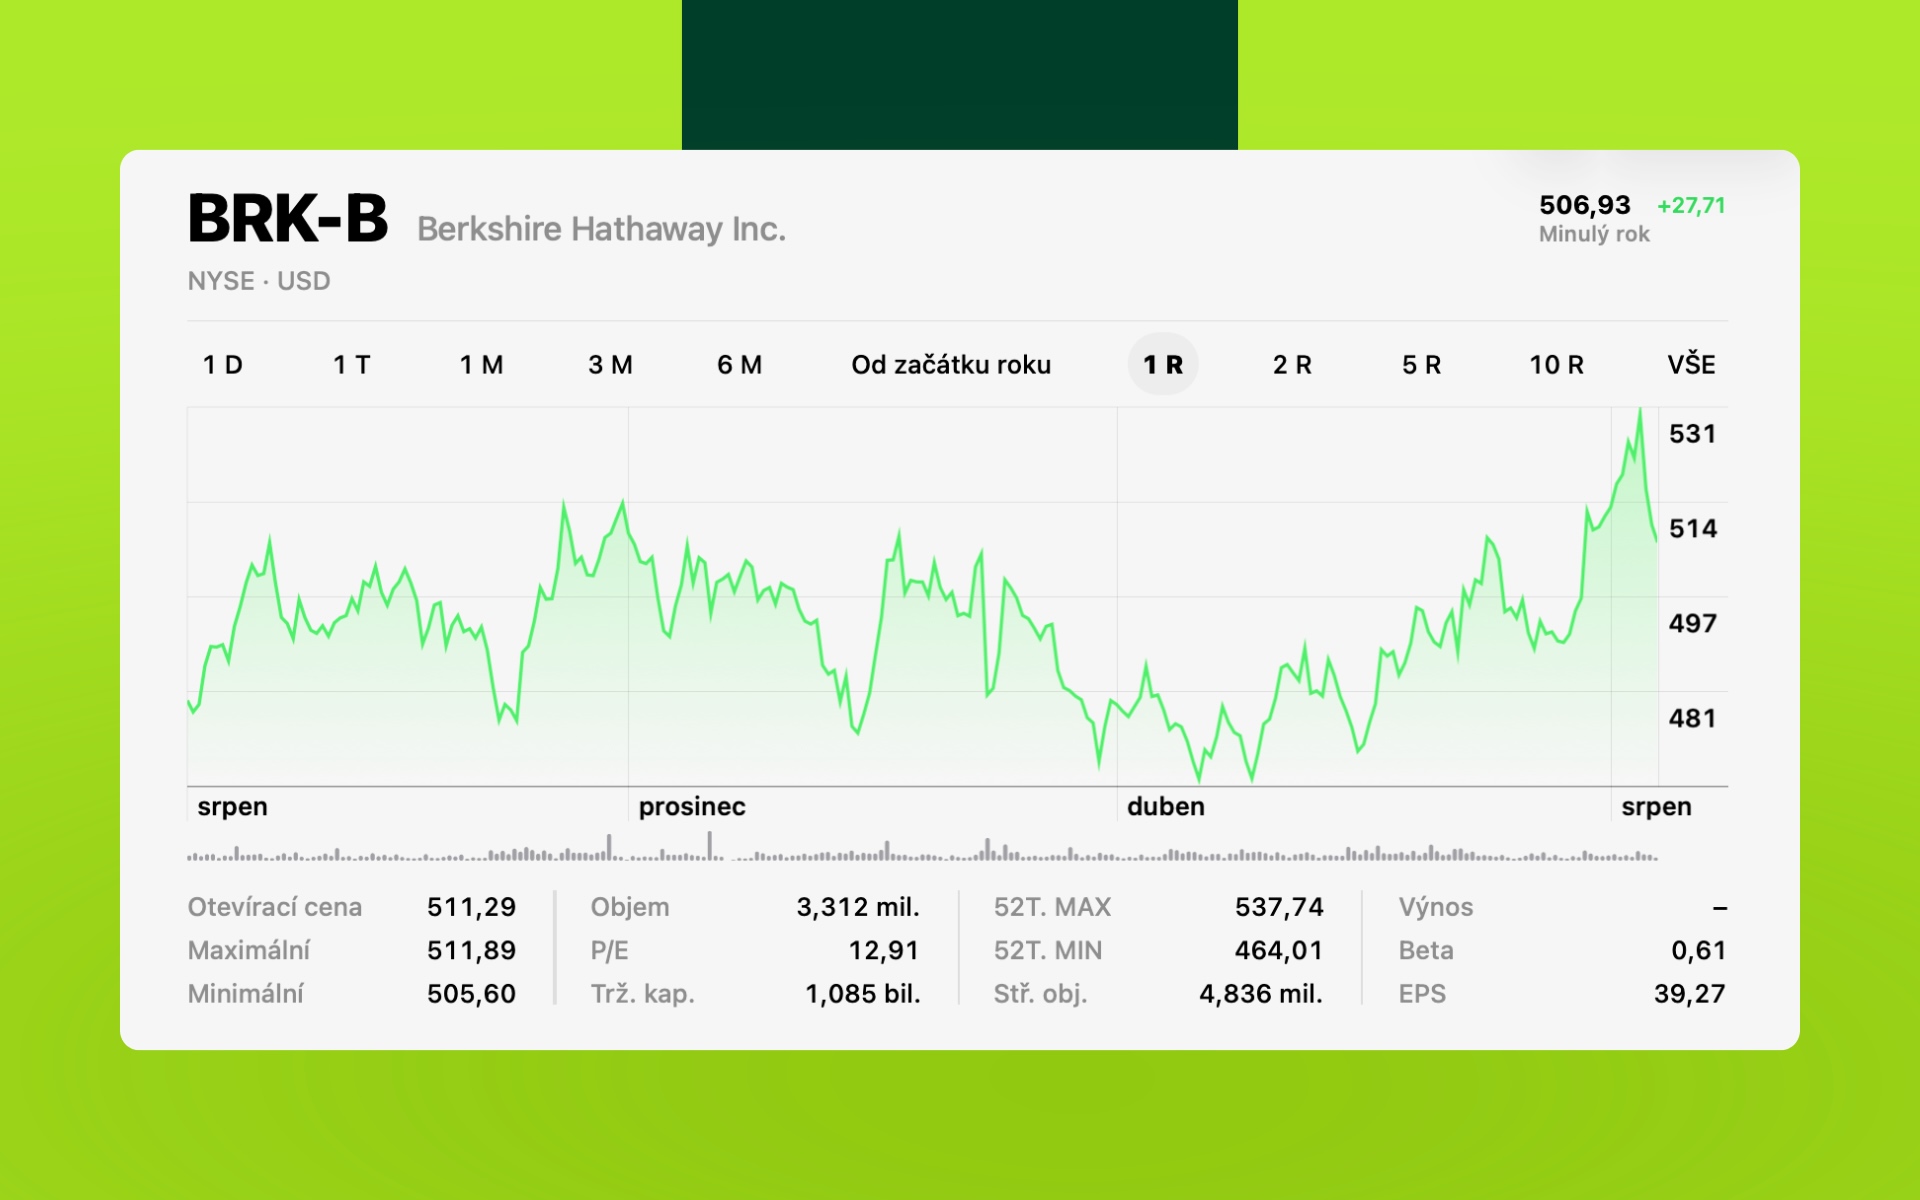
Task: Select the VŠE full history range
Action: [x=1691, y=365]
